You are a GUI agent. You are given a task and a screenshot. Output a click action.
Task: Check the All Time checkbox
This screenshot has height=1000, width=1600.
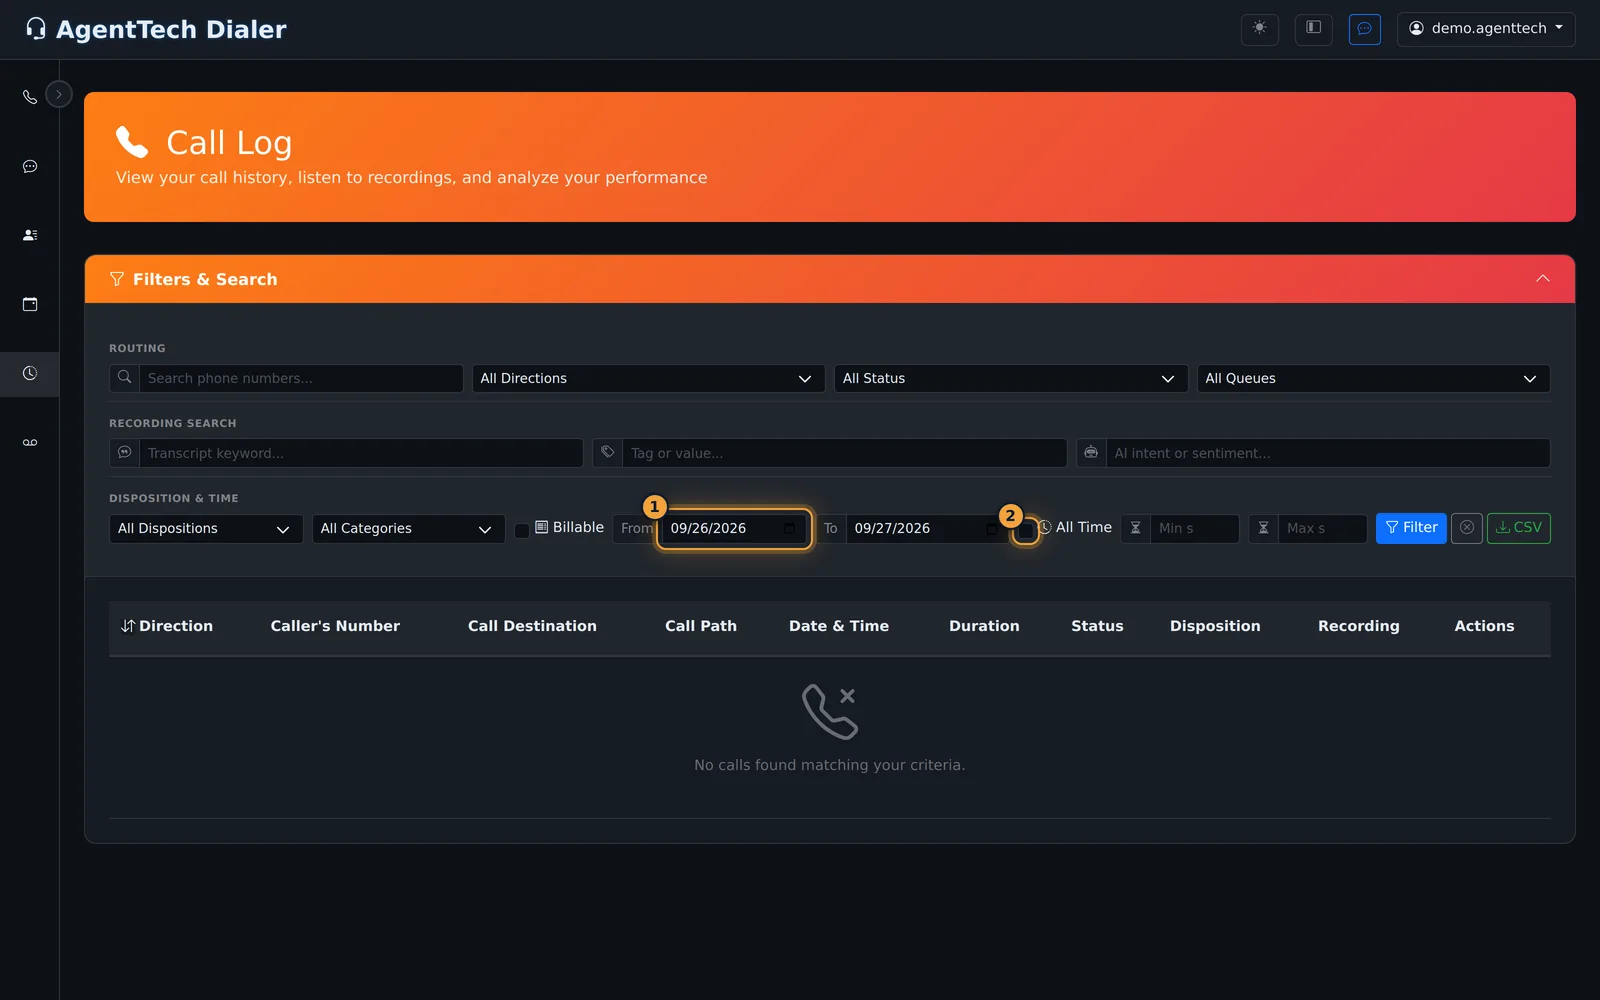point(1026,531)
